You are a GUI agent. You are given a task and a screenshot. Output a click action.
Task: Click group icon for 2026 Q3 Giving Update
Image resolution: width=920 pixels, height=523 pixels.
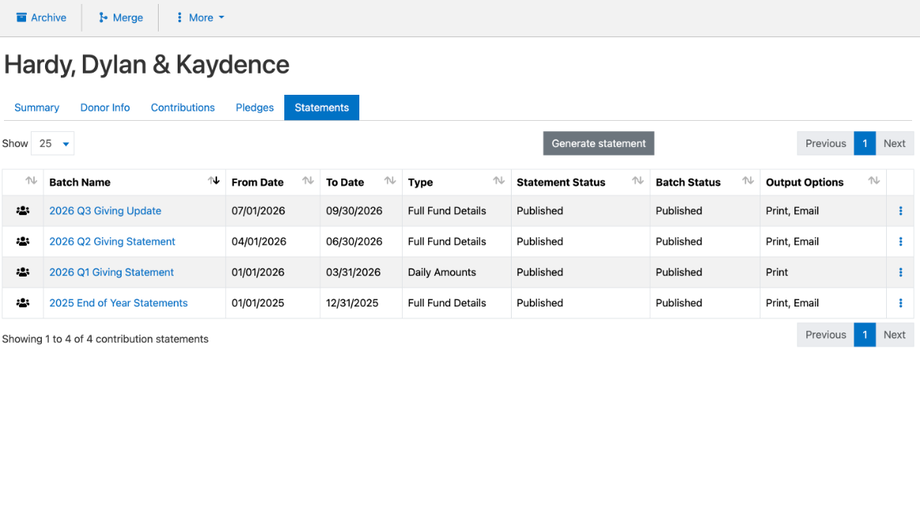pyautogui.click(x=23, y=211)
